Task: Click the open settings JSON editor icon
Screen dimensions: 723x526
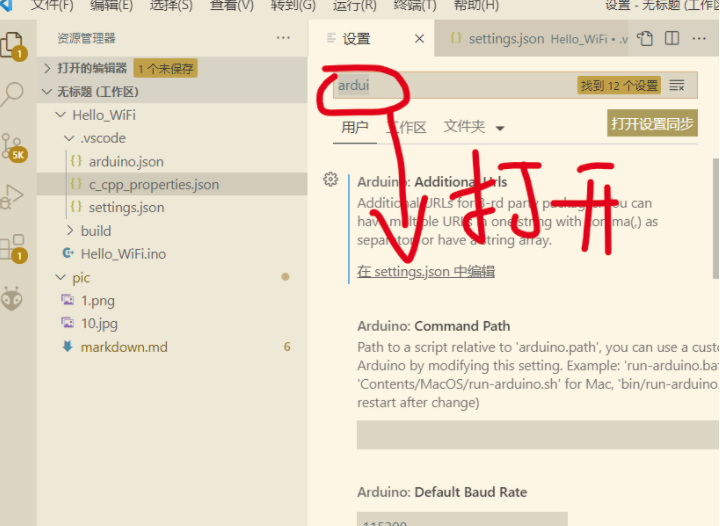Action: [645, 38]
